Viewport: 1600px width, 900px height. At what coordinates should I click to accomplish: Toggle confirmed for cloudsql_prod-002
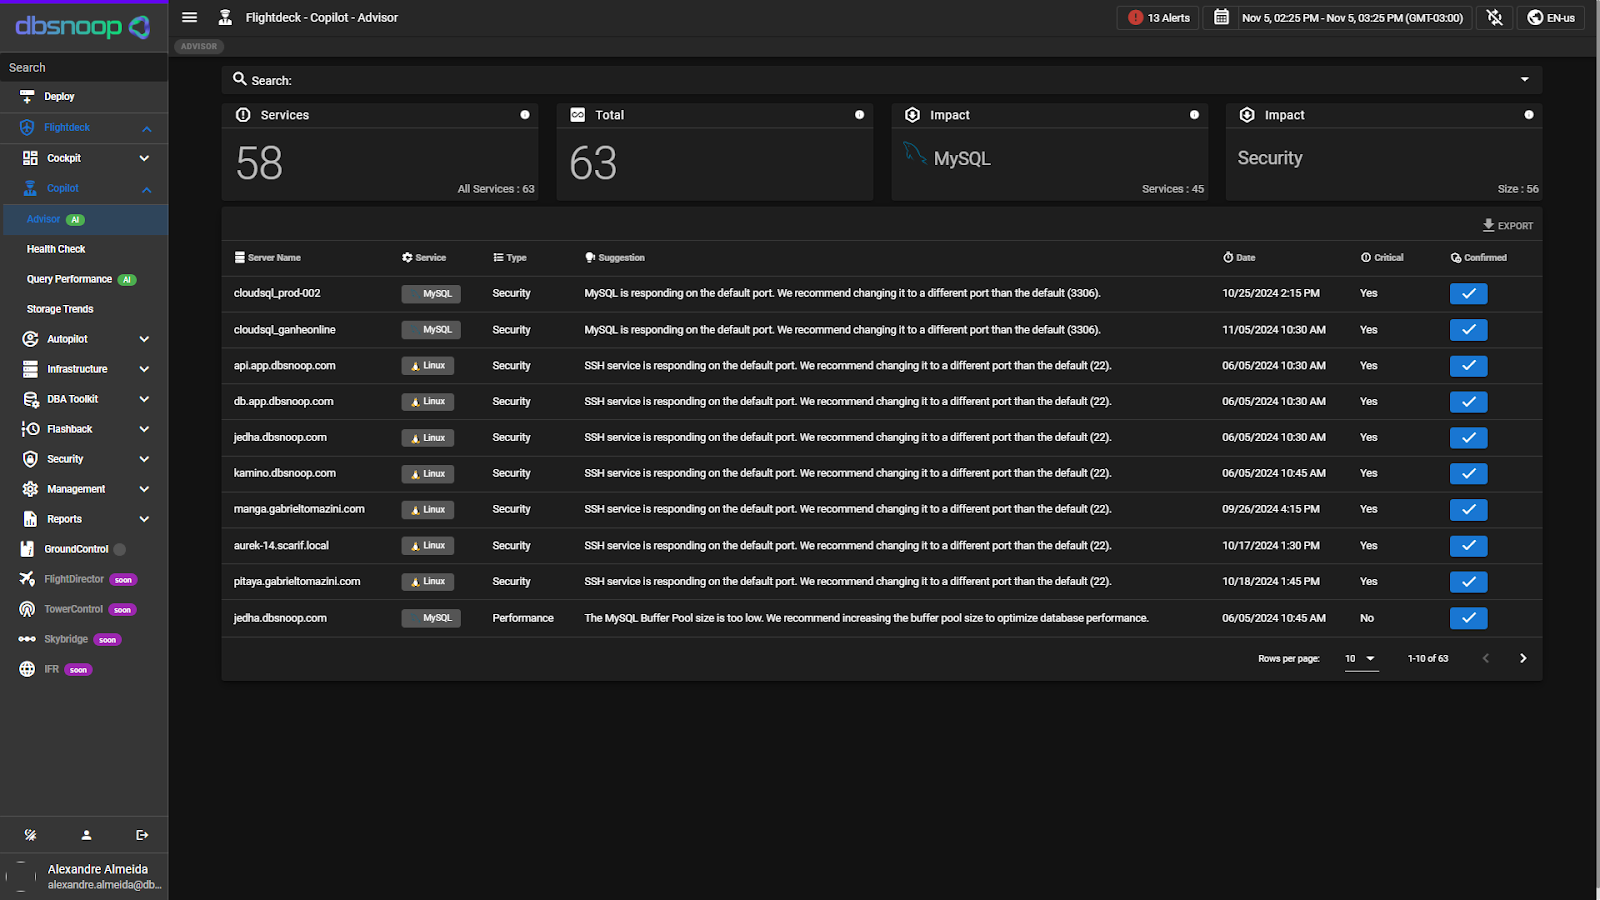1468,294
